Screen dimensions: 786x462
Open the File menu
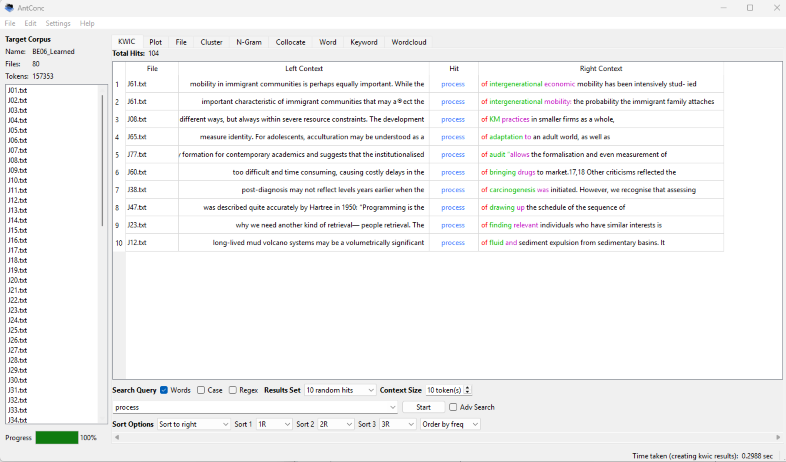coord(10,23)
